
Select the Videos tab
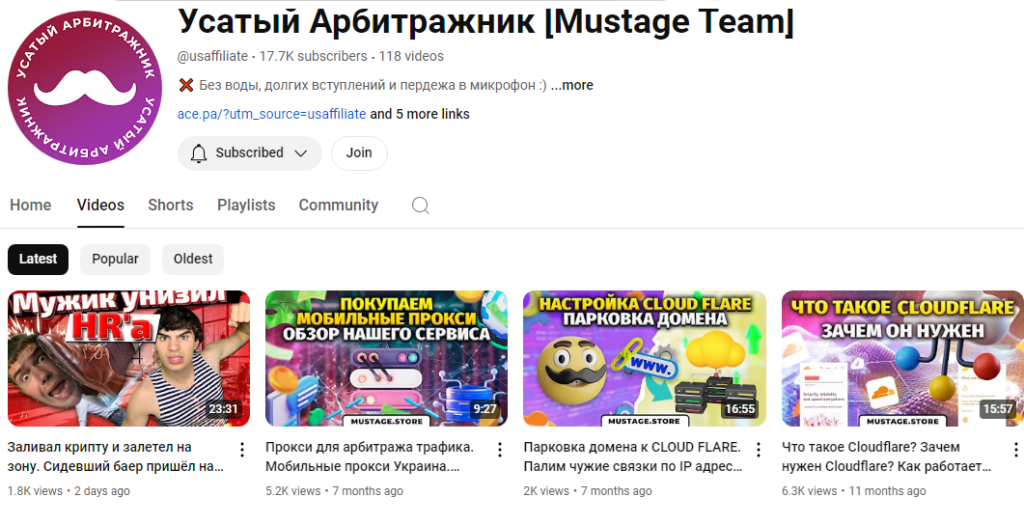point(101,205)
